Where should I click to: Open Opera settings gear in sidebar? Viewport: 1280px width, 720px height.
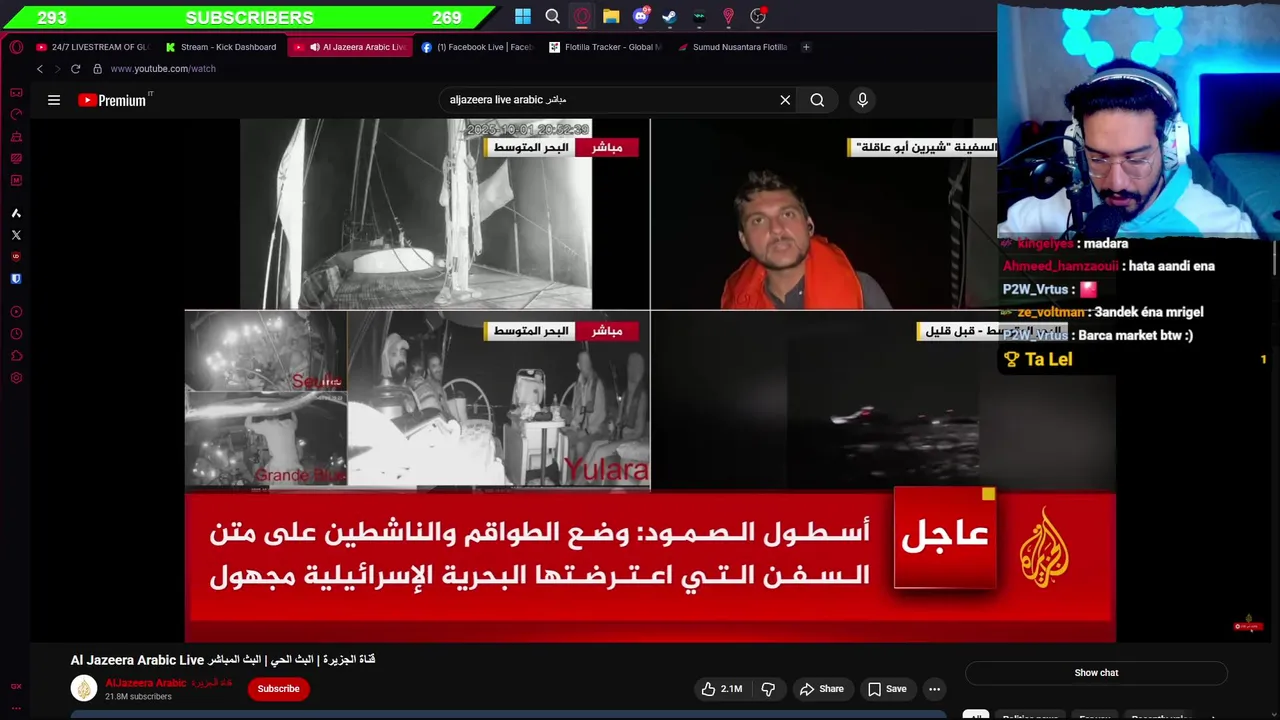pos(16,378)
